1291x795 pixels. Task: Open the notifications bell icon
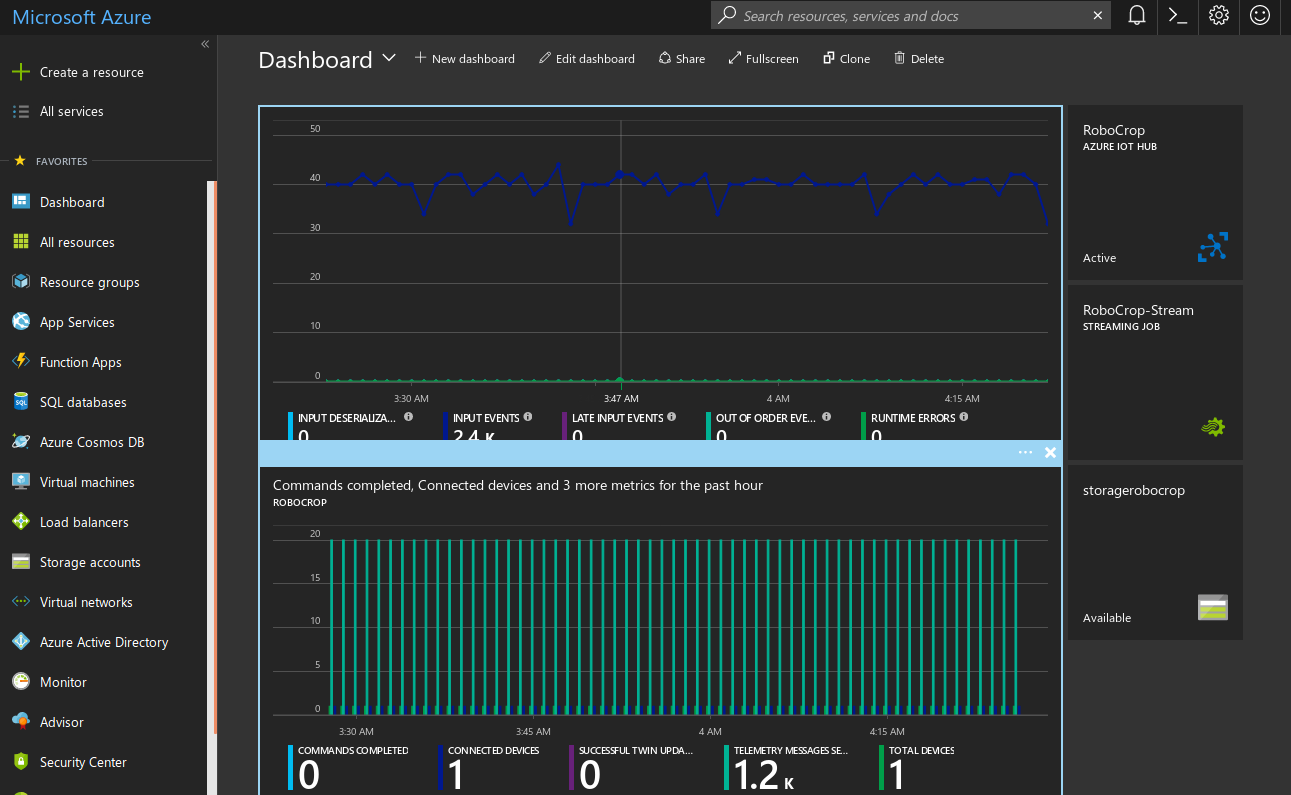pyautogui.click(x=1137, y=15)
